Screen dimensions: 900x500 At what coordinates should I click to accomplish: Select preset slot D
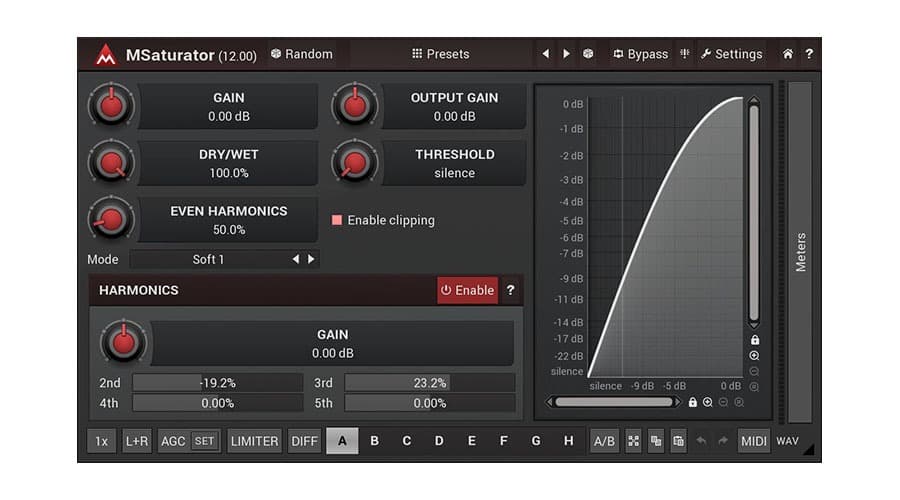439,441
